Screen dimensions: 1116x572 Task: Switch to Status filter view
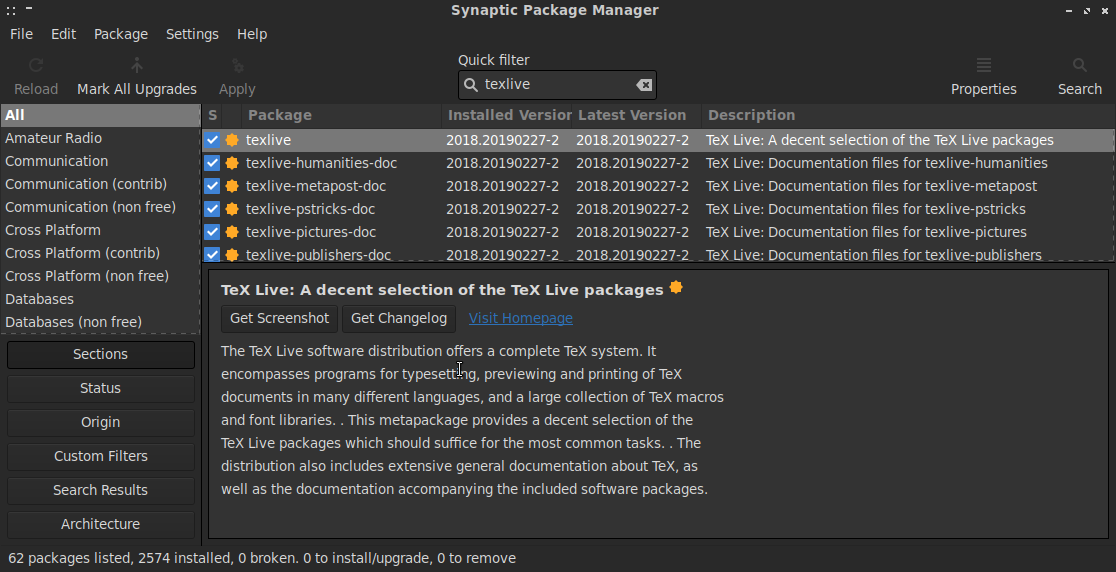(x=100, y=388)
